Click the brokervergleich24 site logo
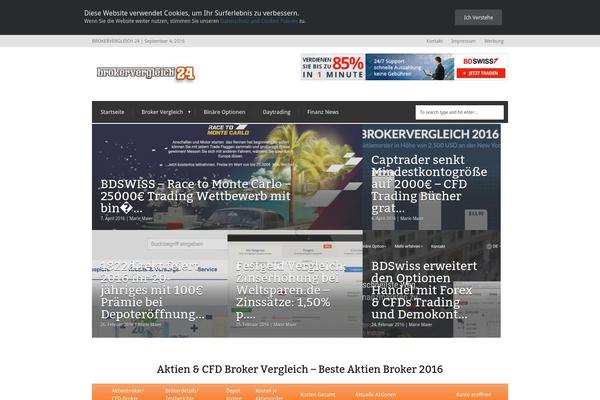The height and width of the screenshot is (400, 600). (x=146, y=73)
